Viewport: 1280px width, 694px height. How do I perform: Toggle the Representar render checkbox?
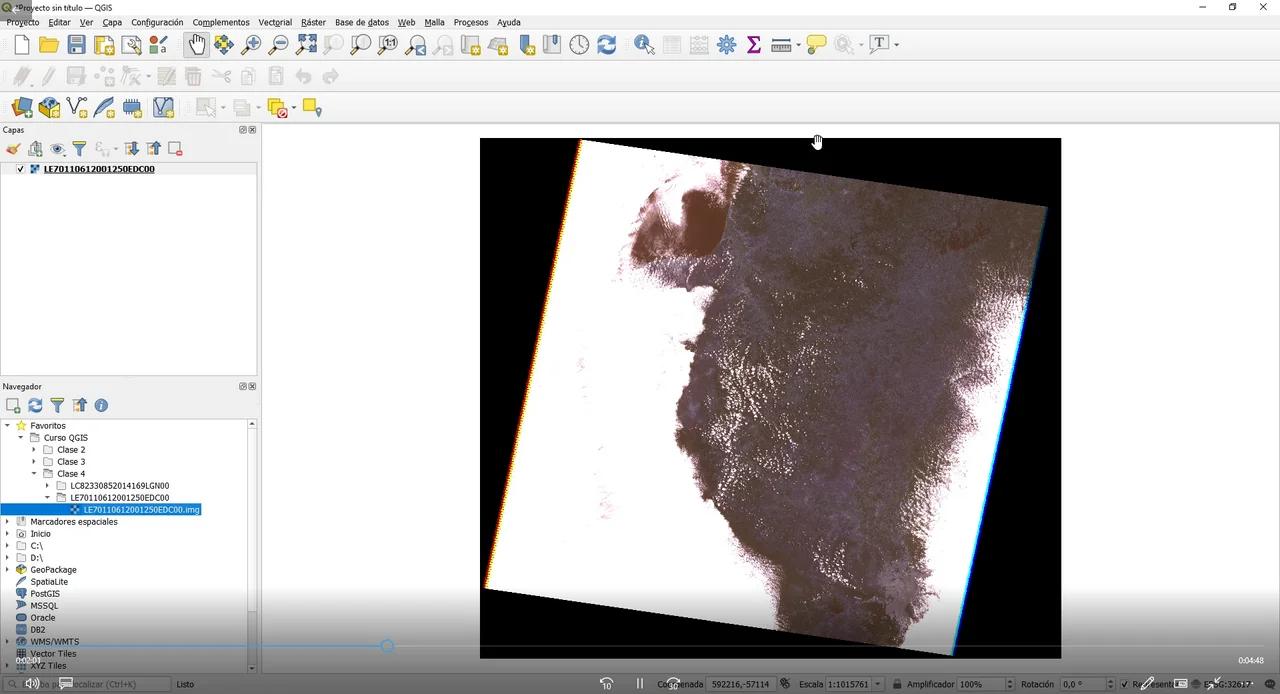pyautogui.click(x=1124, y=684)
